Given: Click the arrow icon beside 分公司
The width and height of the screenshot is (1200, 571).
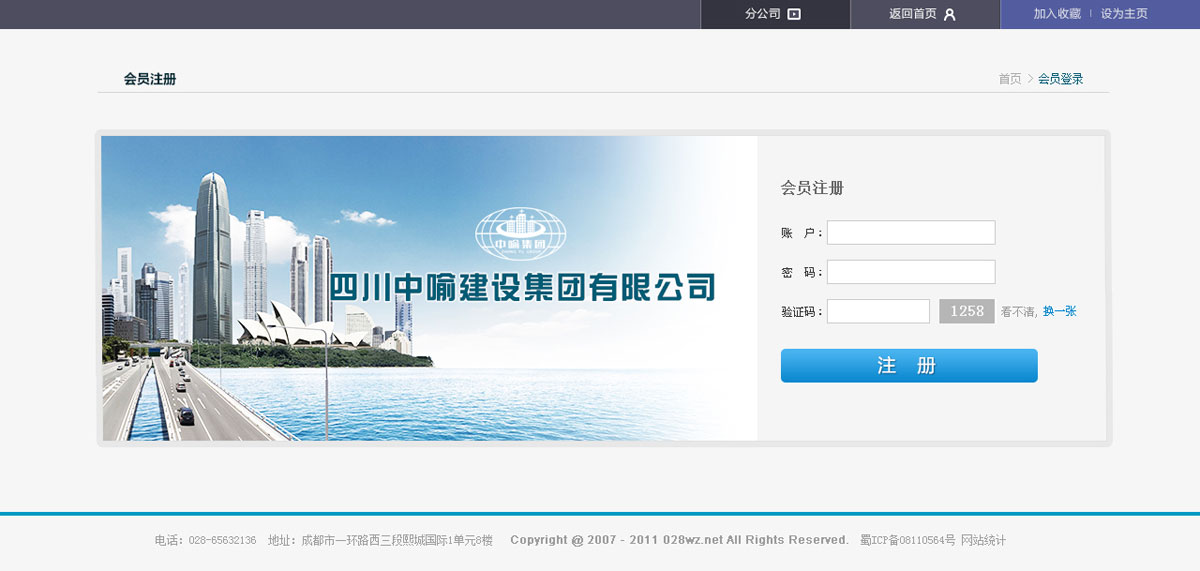Looking at the screenshot, I should click(794, 14).
